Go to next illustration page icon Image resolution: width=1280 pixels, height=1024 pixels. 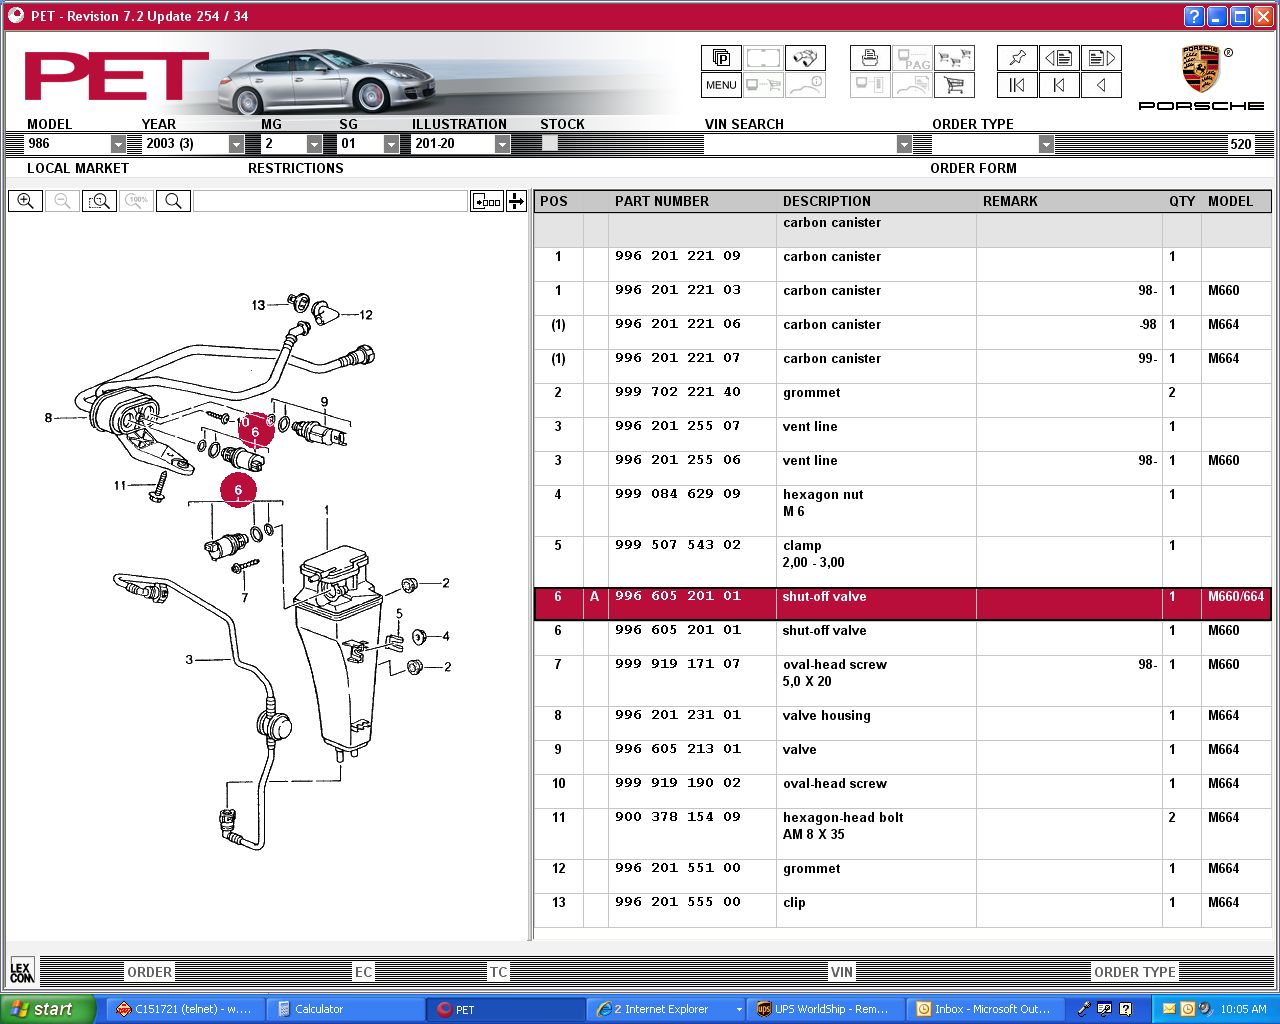[x=1101, y=58]
